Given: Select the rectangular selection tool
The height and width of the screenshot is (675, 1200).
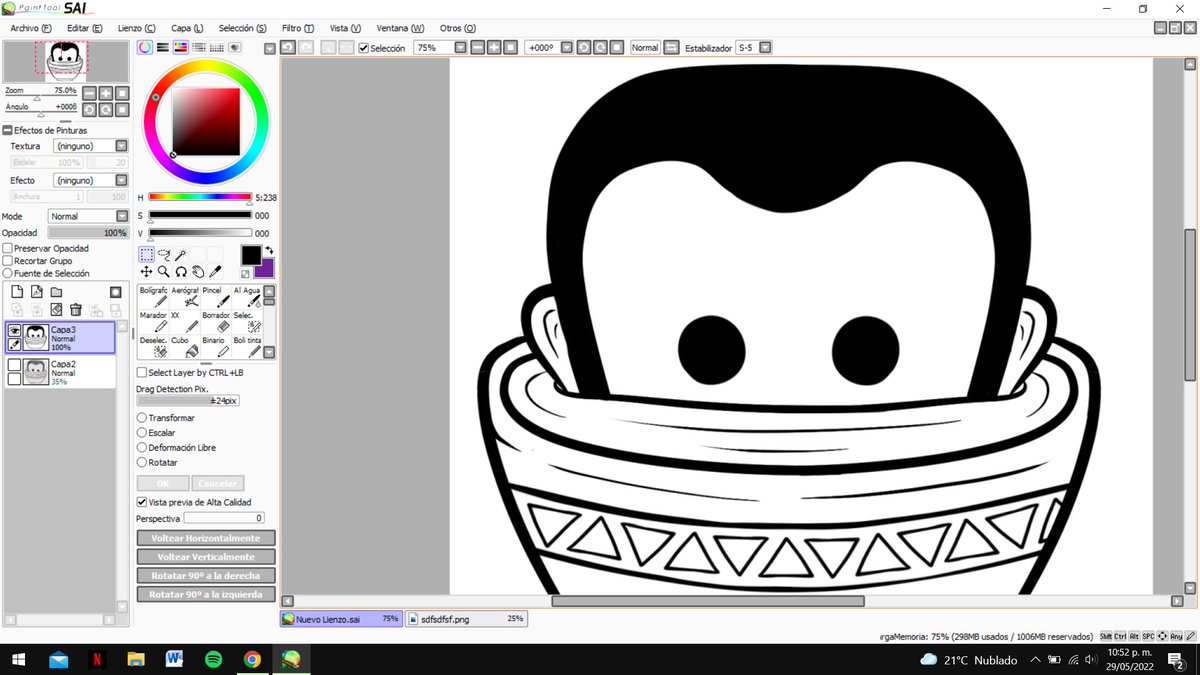Looking at the screenshot, I should point(146,255).
